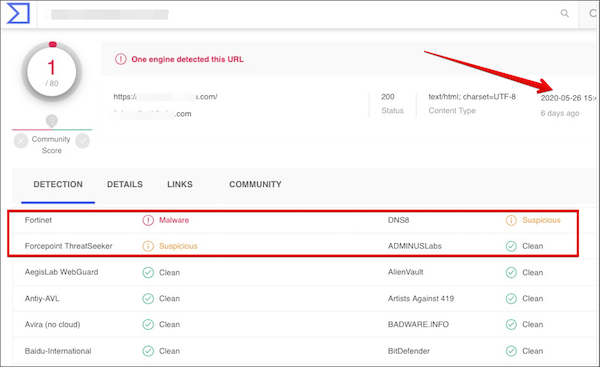Image resolution: width=600 pixels, height=367 pixels.
Task: Click the Malware alert icon beside Fortinet
Action: tap(148, 220)
